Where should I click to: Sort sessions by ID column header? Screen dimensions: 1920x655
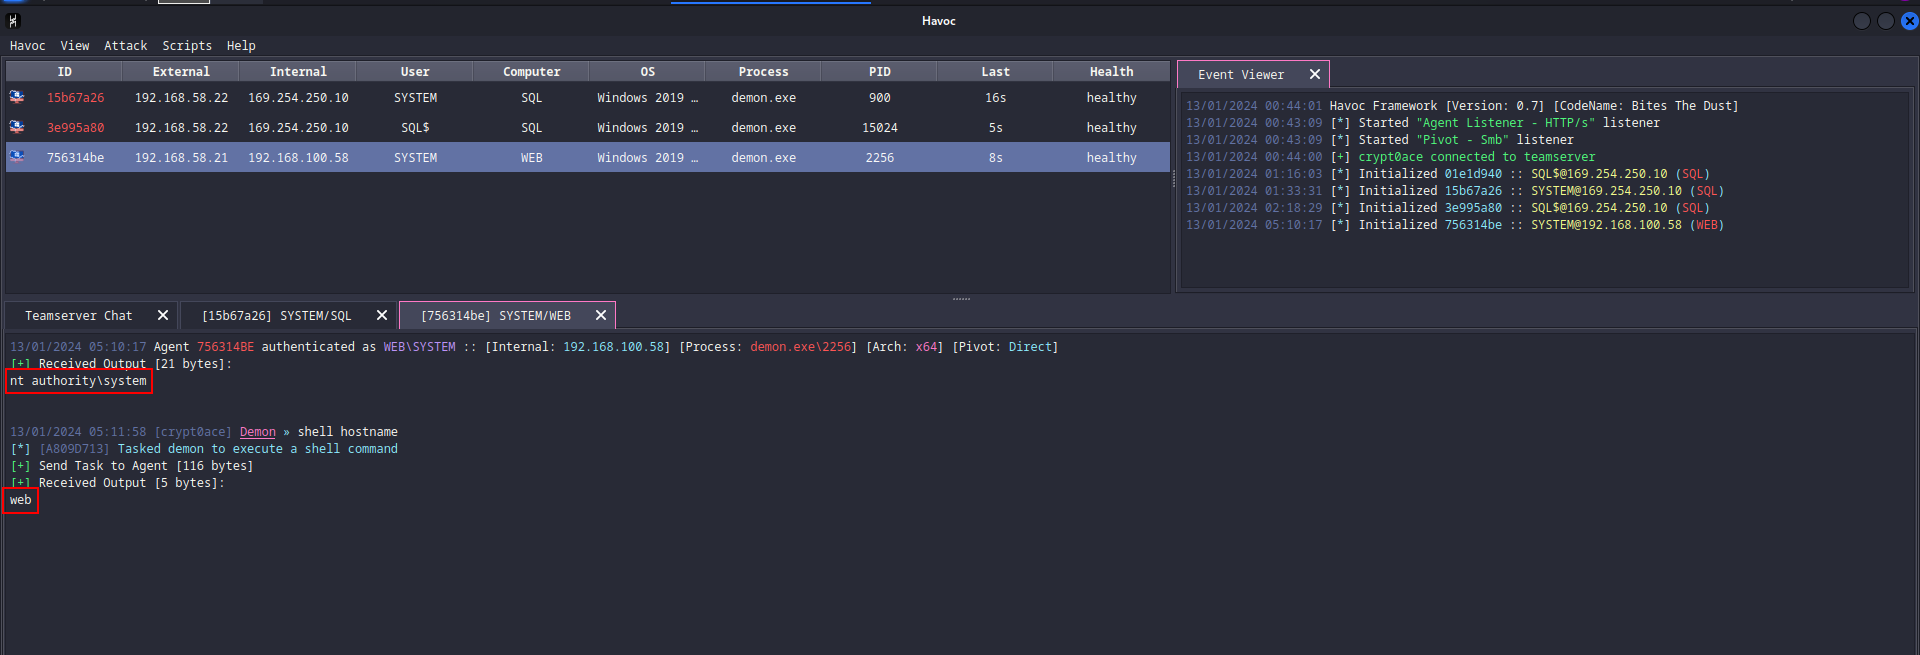64,72
